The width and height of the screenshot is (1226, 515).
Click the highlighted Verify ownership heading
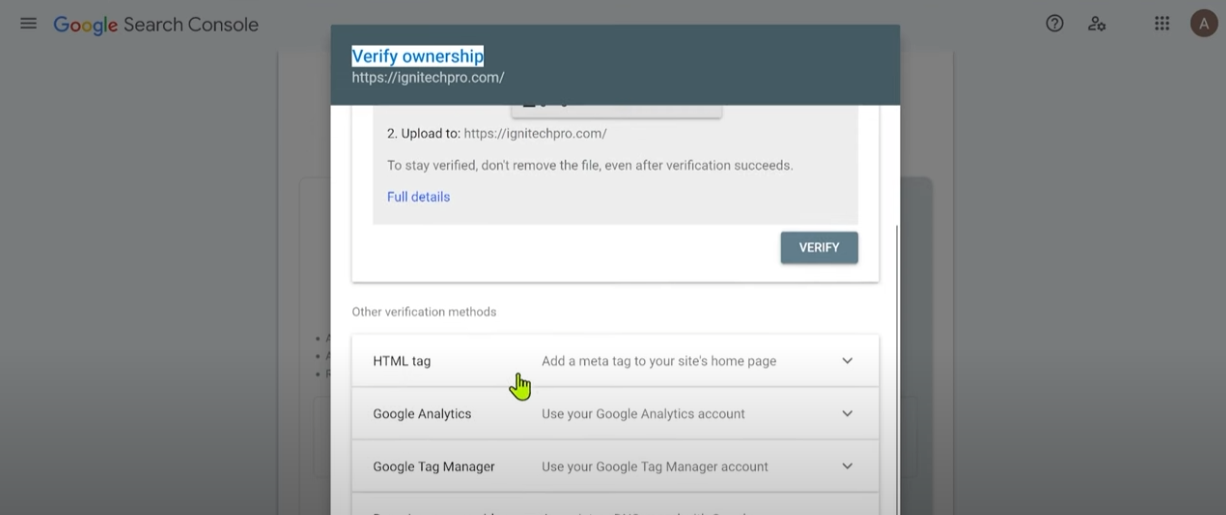pyautogui.click(x=417, y=56)
